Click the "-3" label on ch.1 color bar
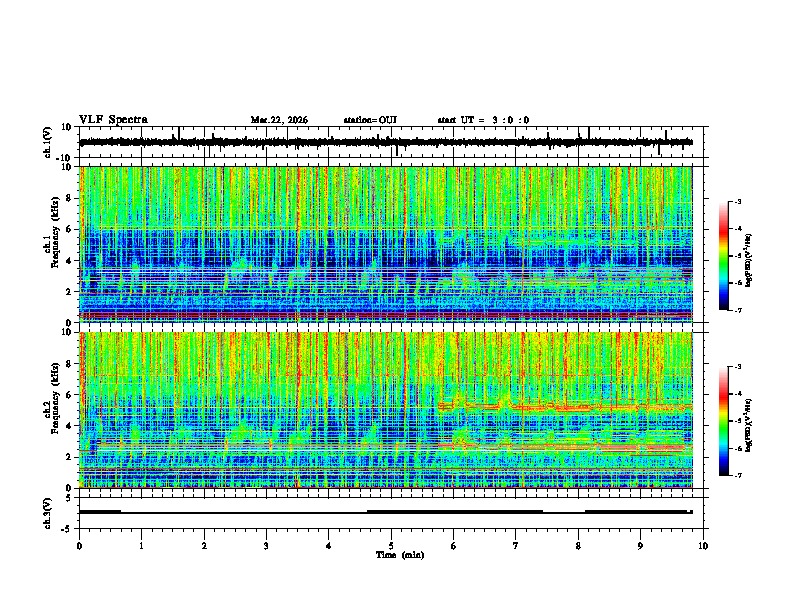Viewport: 792px width, 612px height. pos(737,201)
